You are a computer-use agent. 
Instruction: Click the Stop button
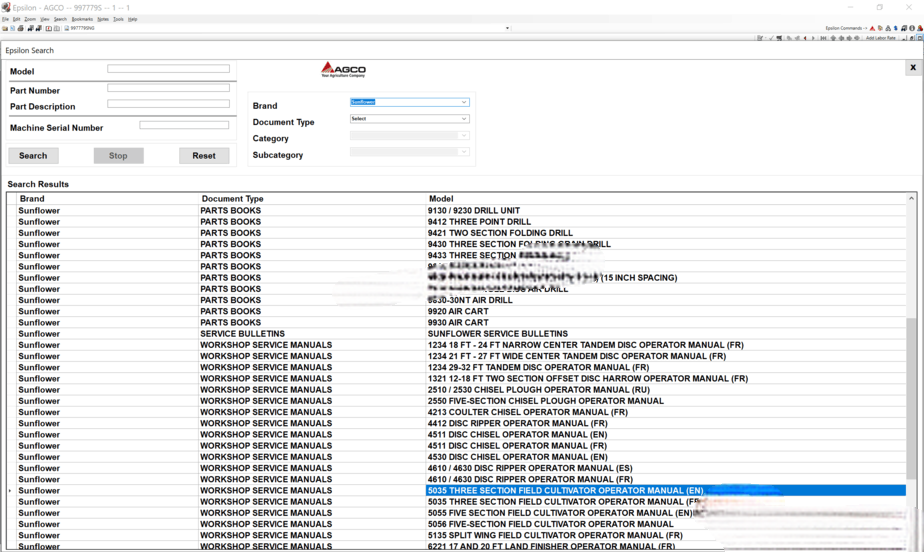click(118, 156)
